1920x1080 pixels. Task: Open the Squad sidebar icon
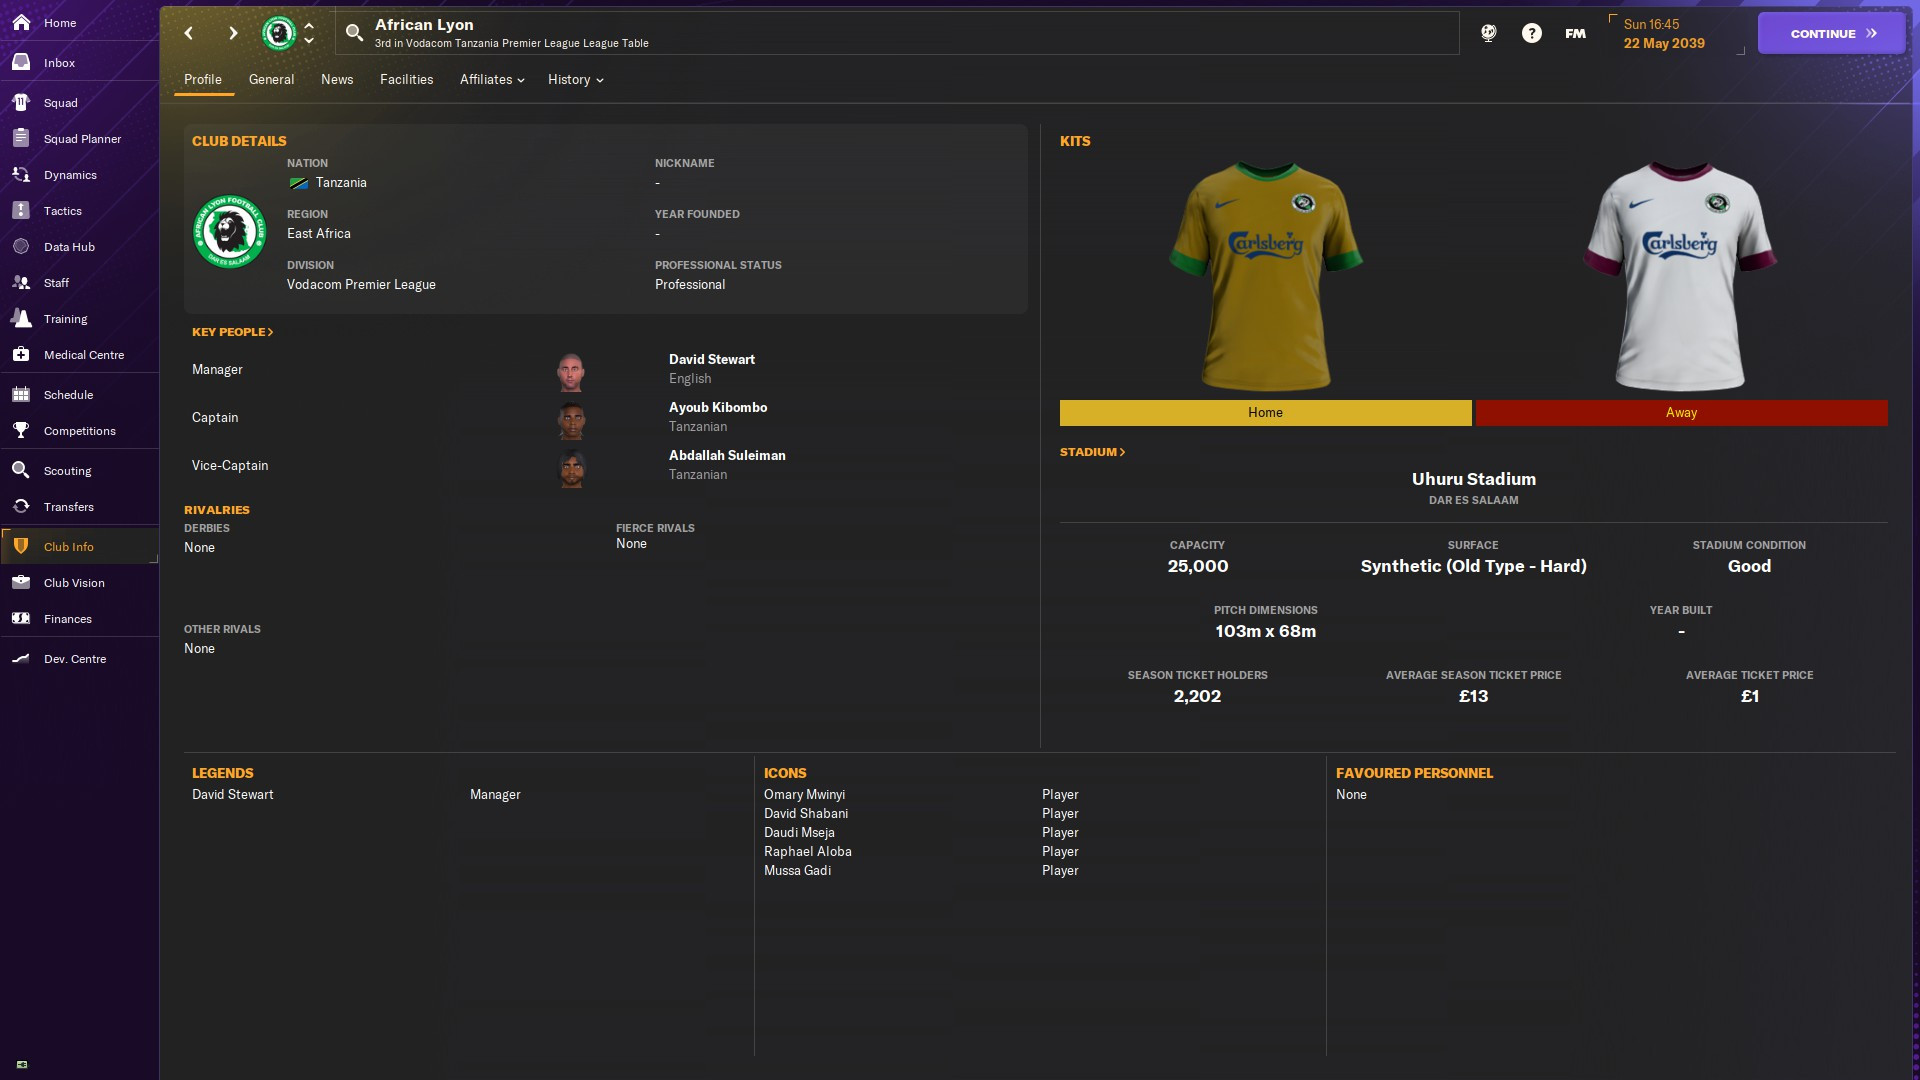click(x=21, y=102)
